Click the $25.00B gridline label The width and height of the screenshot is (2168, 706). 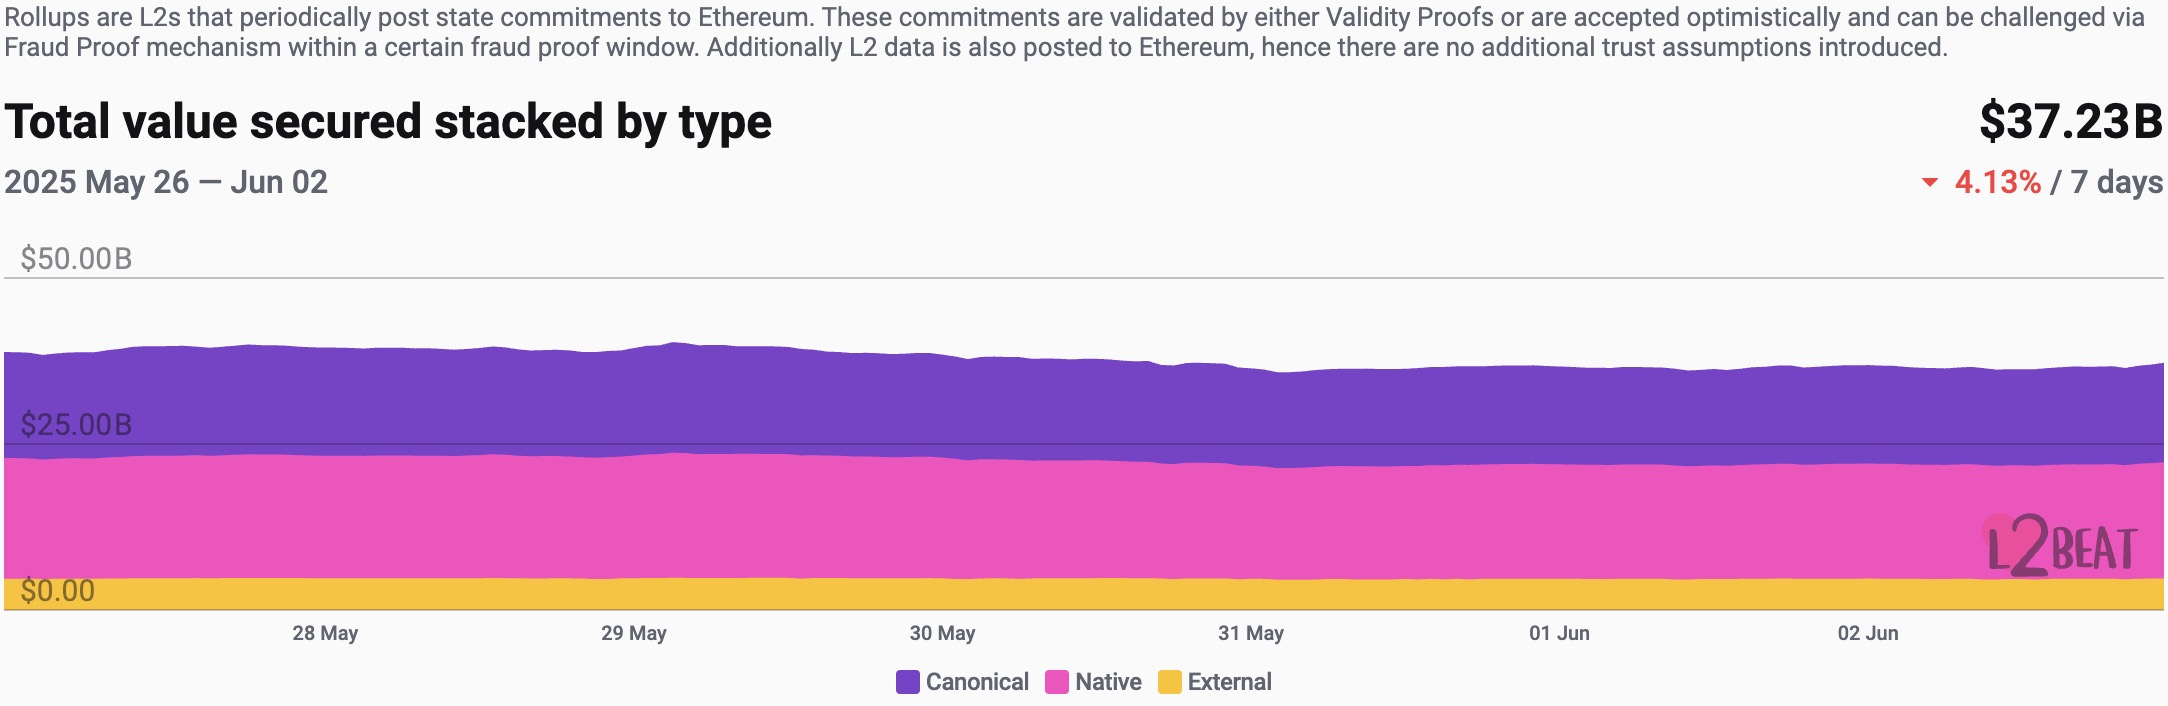(x=76, y=425)
